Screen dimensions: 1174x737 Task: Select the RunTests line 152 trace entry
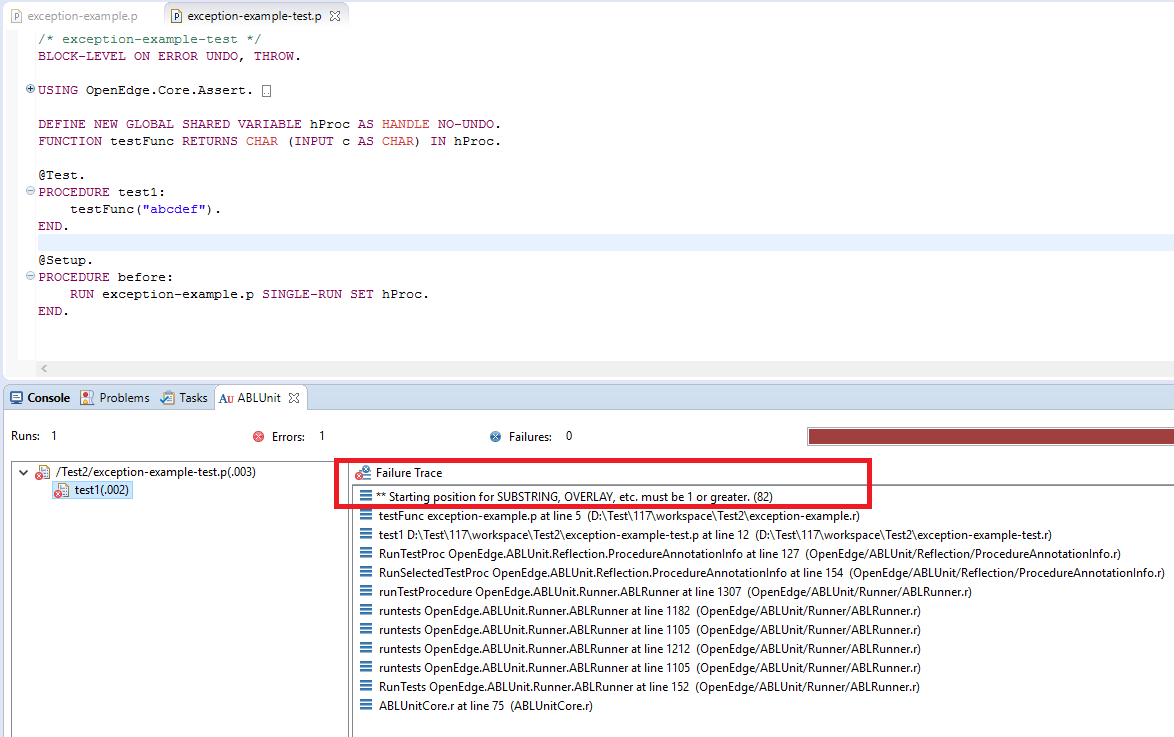(649, 687)
